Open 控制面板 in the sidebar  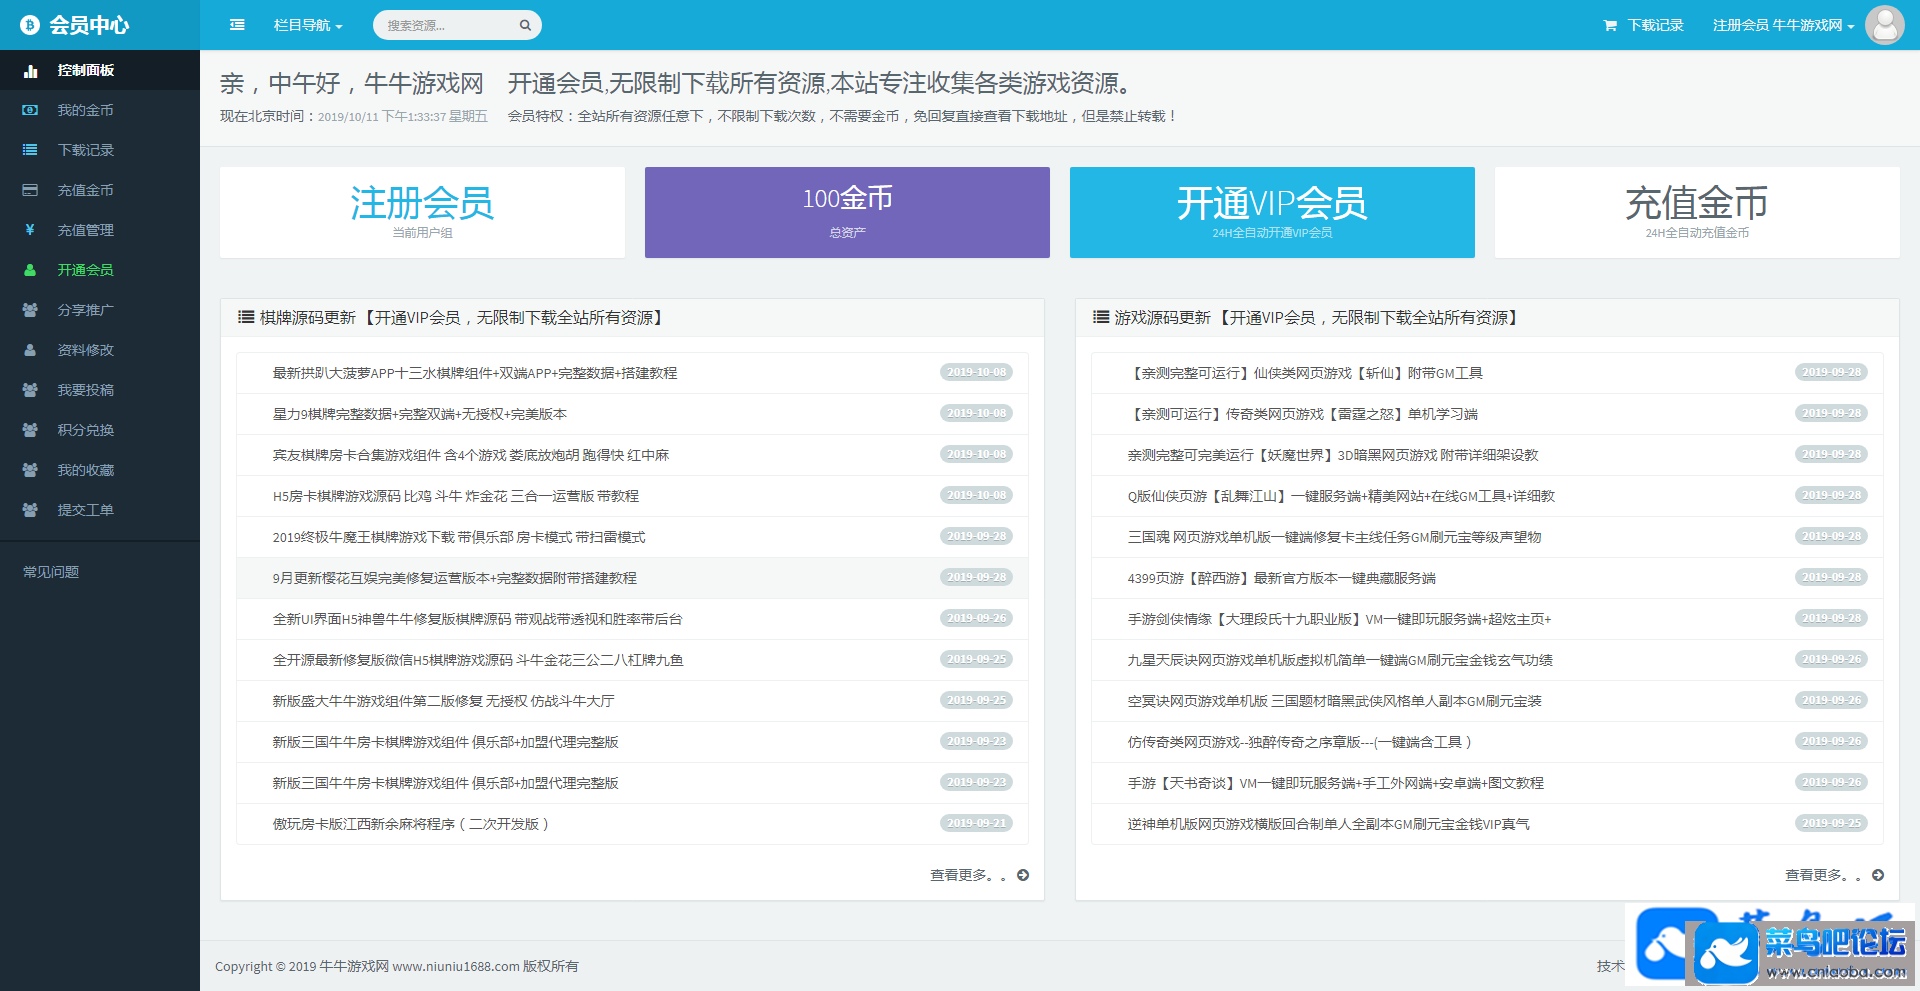[100, 70]
